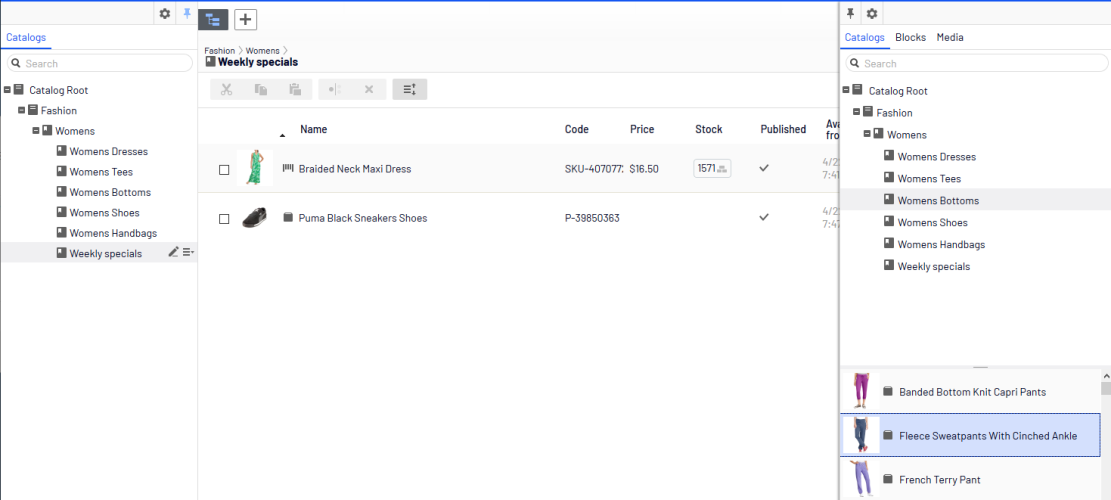Open the Media tab
The image size is (1111, 500).
tap(949, 37)
